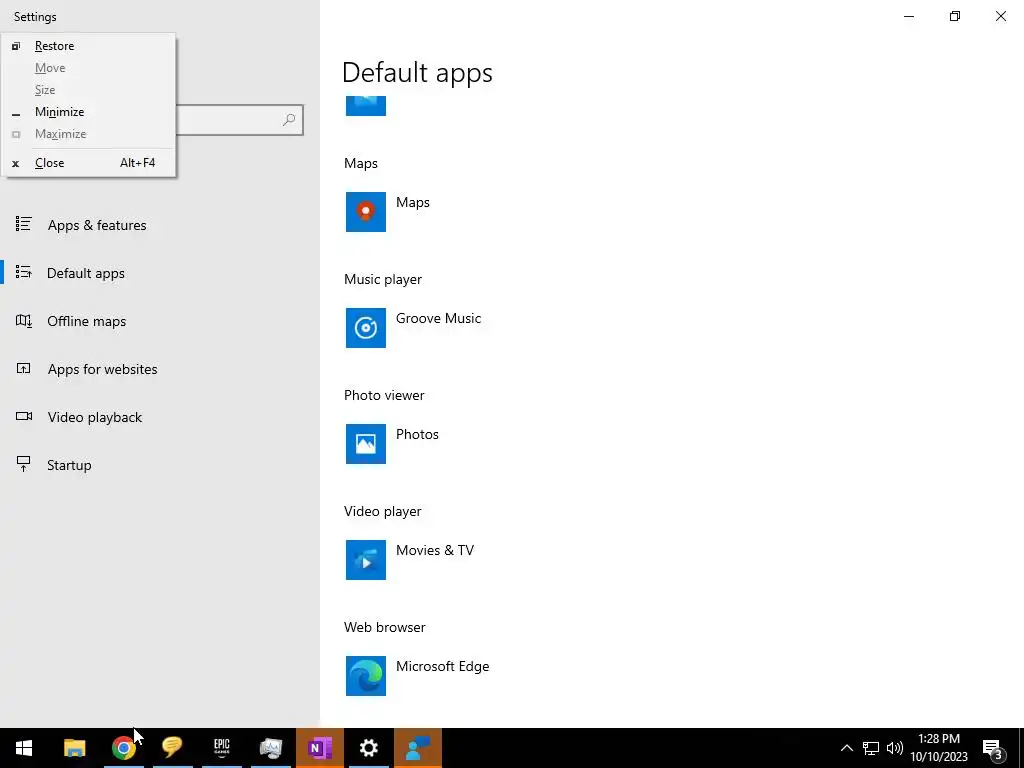1024x768 pixels.
Task: Click the greyed-out Size menu entry
Action: tap(88, 89)
